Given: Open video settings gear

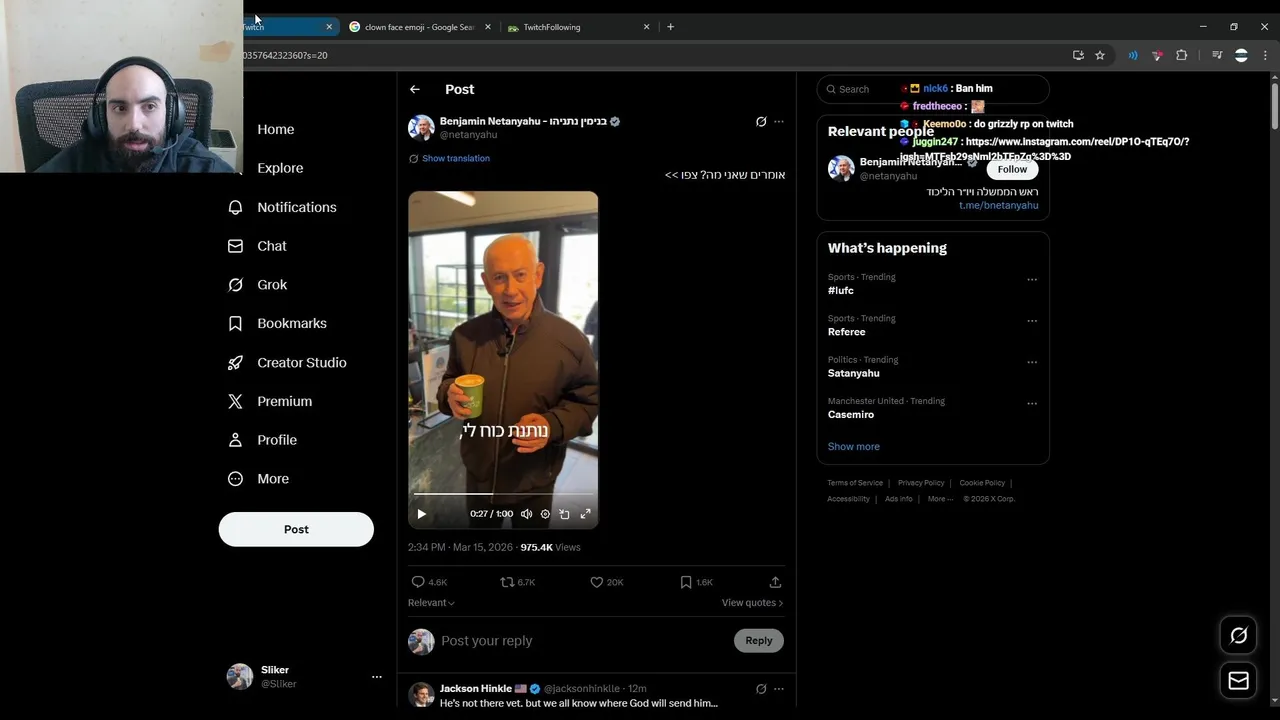Looking at the screenshot, I should [545, 514].
